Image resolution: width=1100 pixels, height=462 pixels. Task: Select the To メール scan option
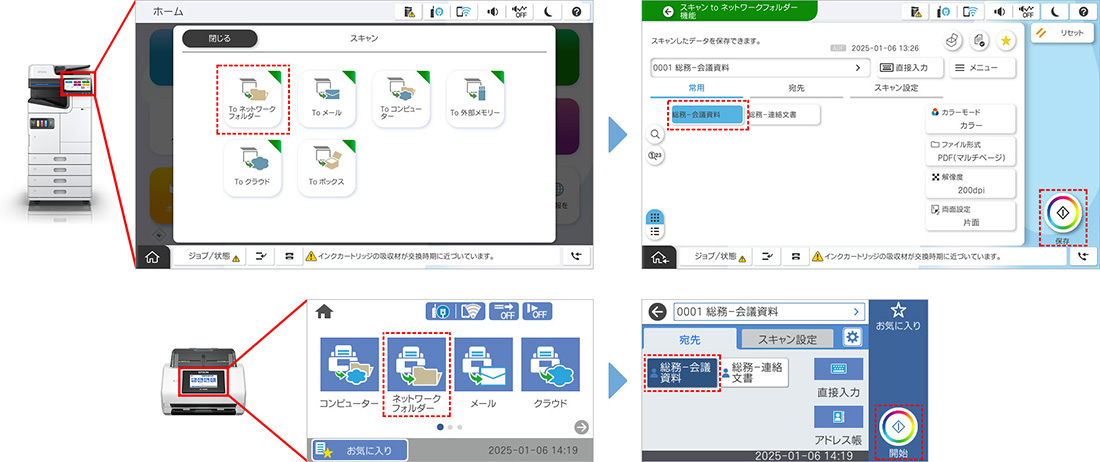[326, 98]
